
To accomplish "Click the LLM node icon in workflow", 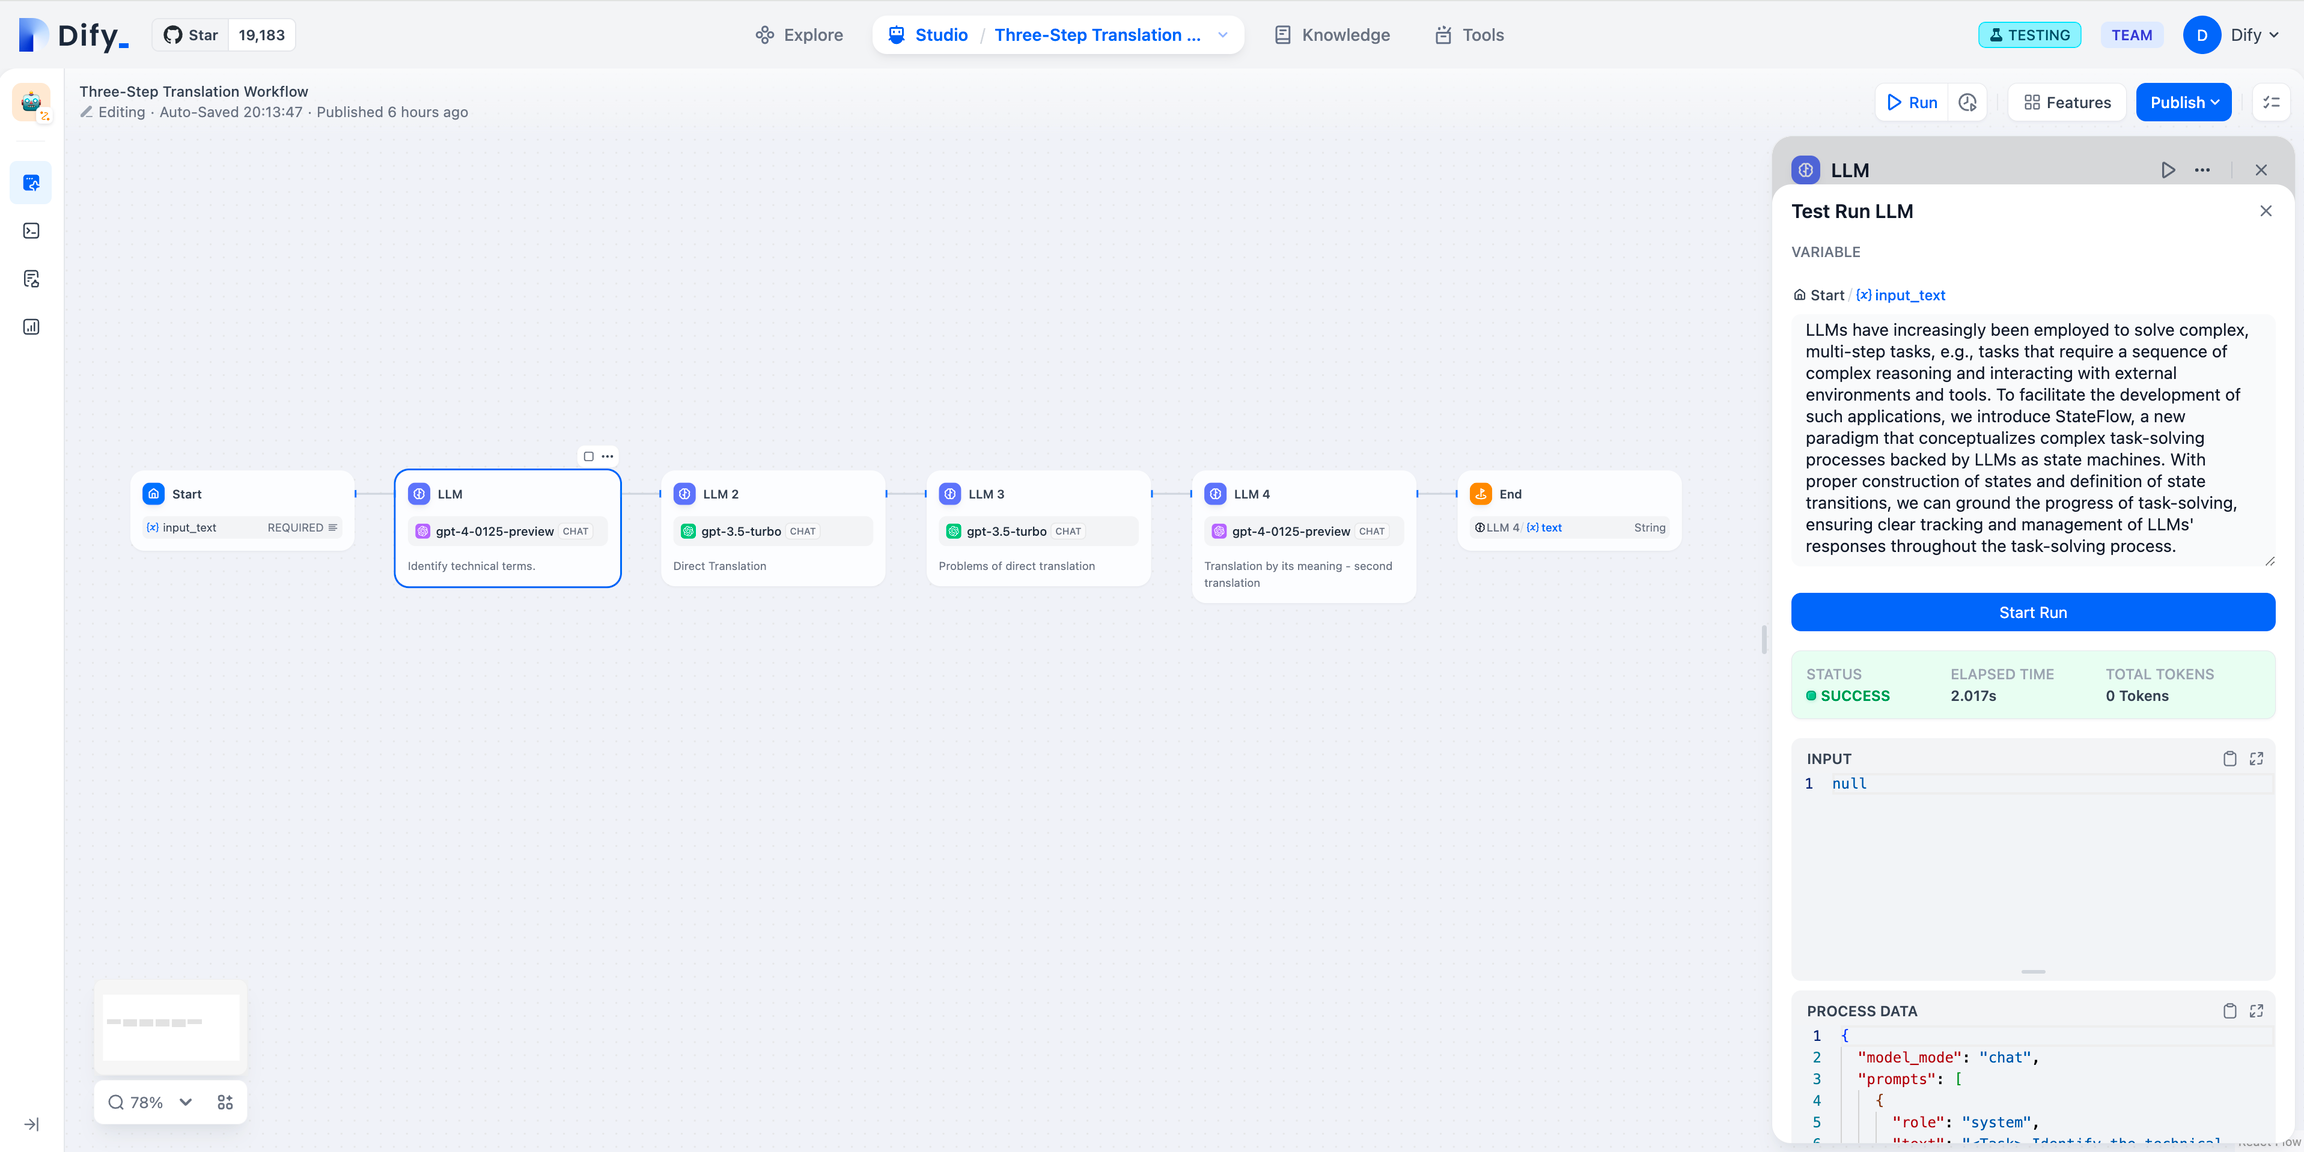I will (419, 494).
